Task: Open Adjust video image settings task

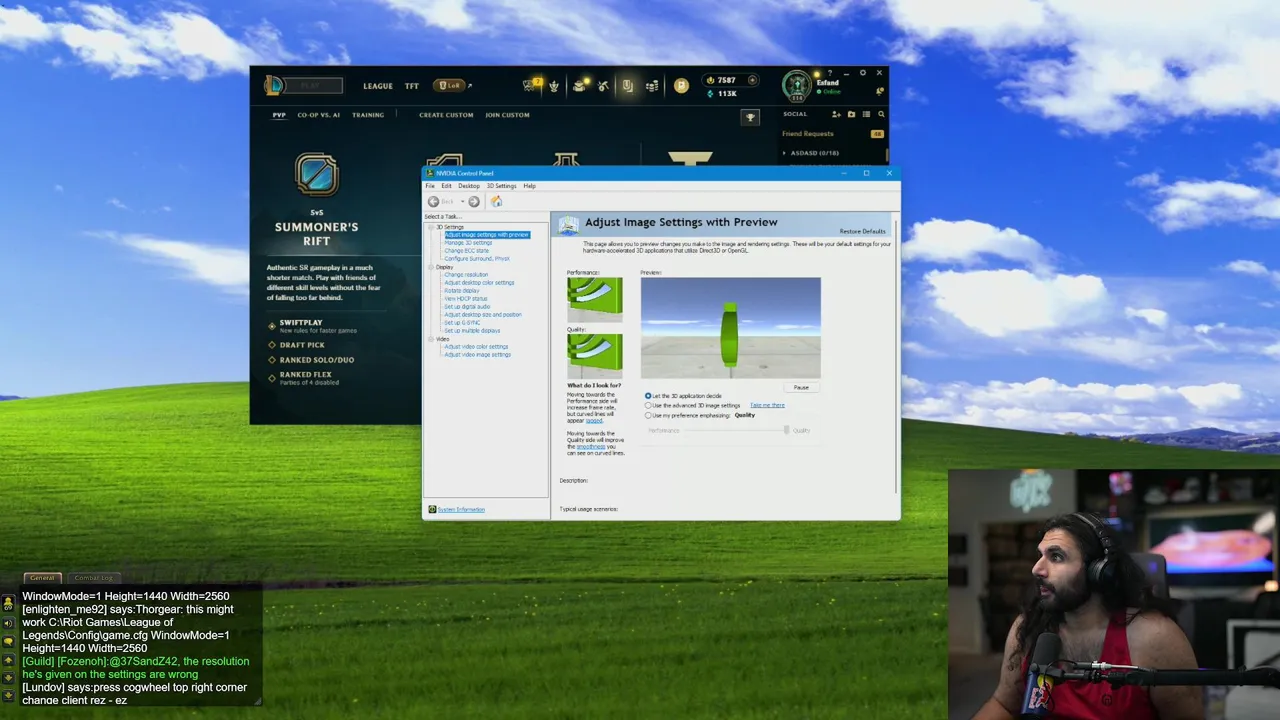Action: [x=477, y=355]
